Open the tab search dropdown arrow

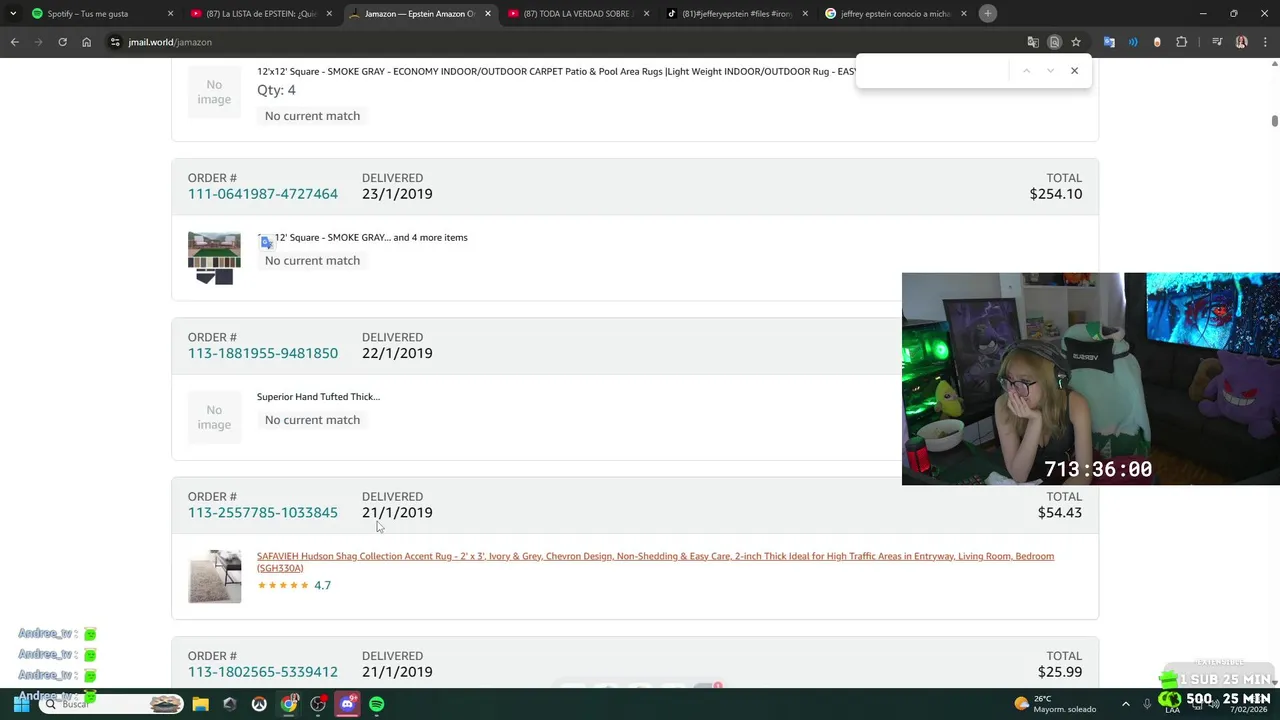[x=13, y=14]
